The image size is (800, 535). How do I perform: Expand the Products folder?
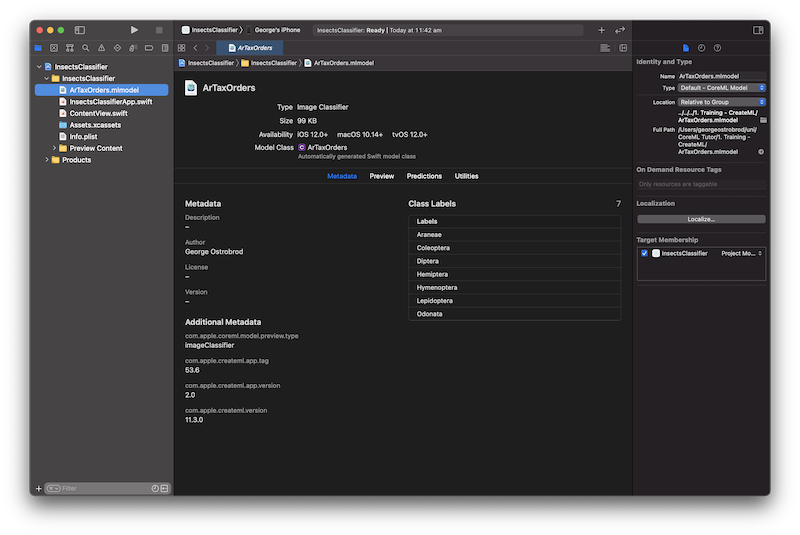click(46, 160)
